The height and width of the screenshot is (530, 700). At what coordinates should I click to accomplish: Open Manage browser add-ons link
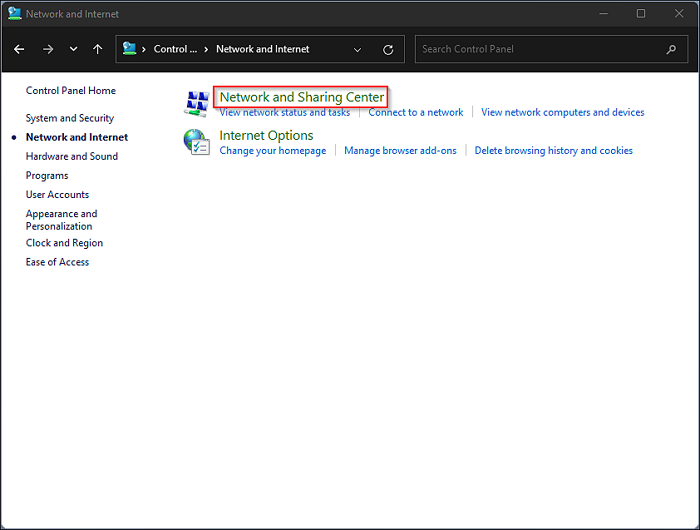point(400,150)
